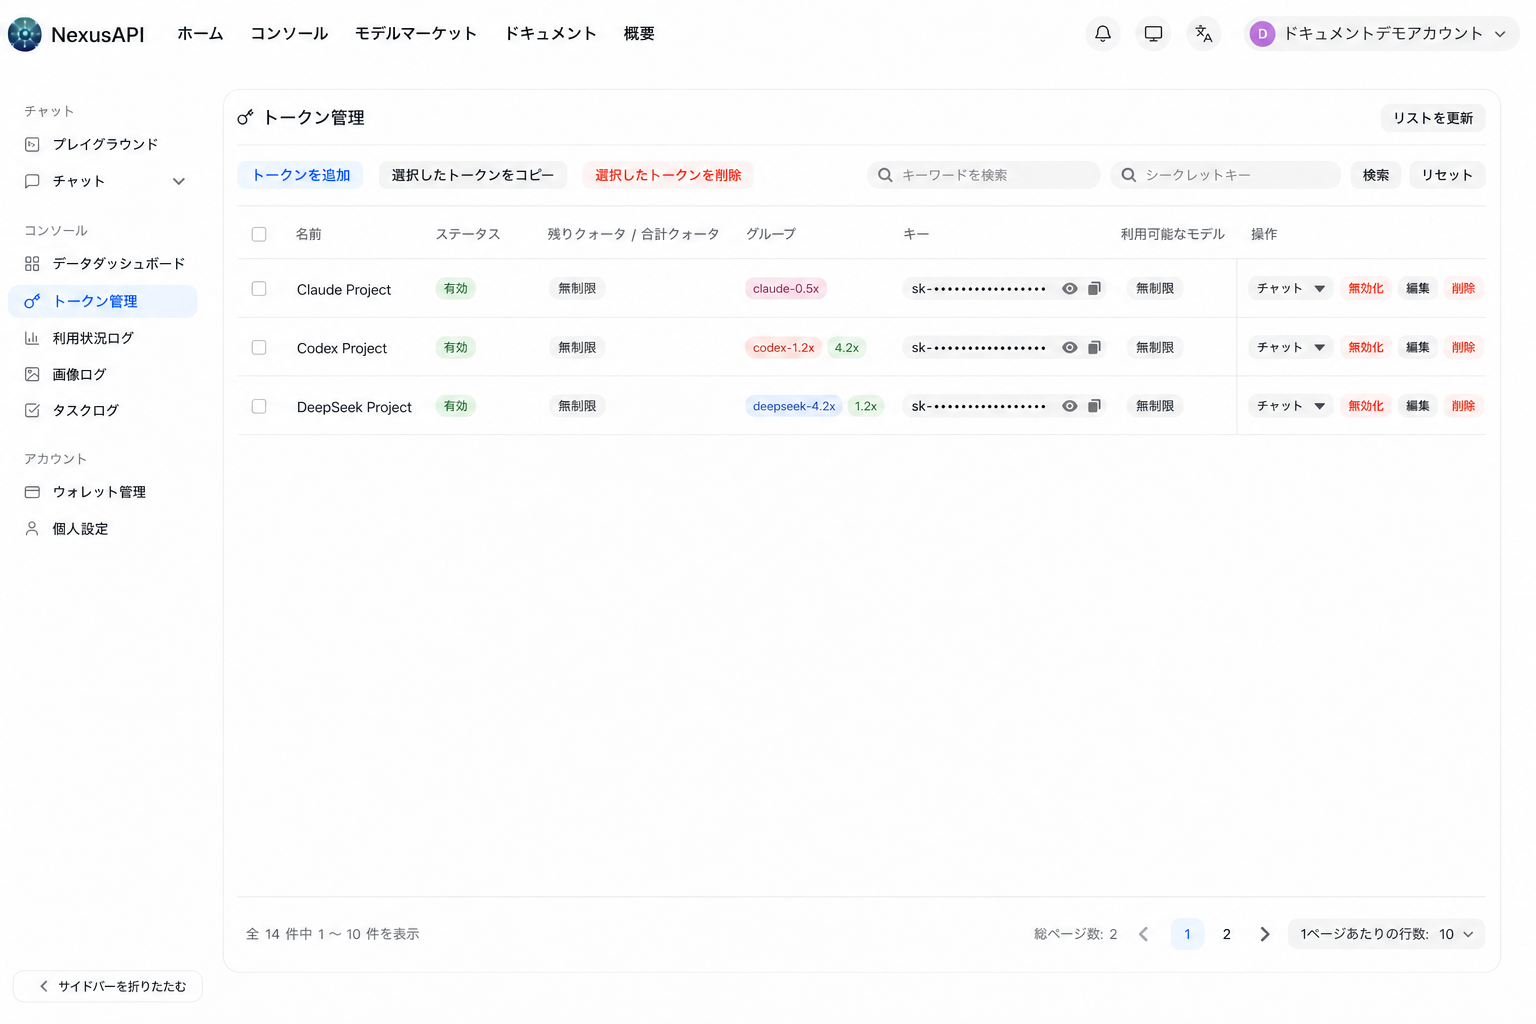This screenshot has width=1536, height=1024.
Task: Copy the DeepSeek Project key with copy icon
Action: (1094, 406)
